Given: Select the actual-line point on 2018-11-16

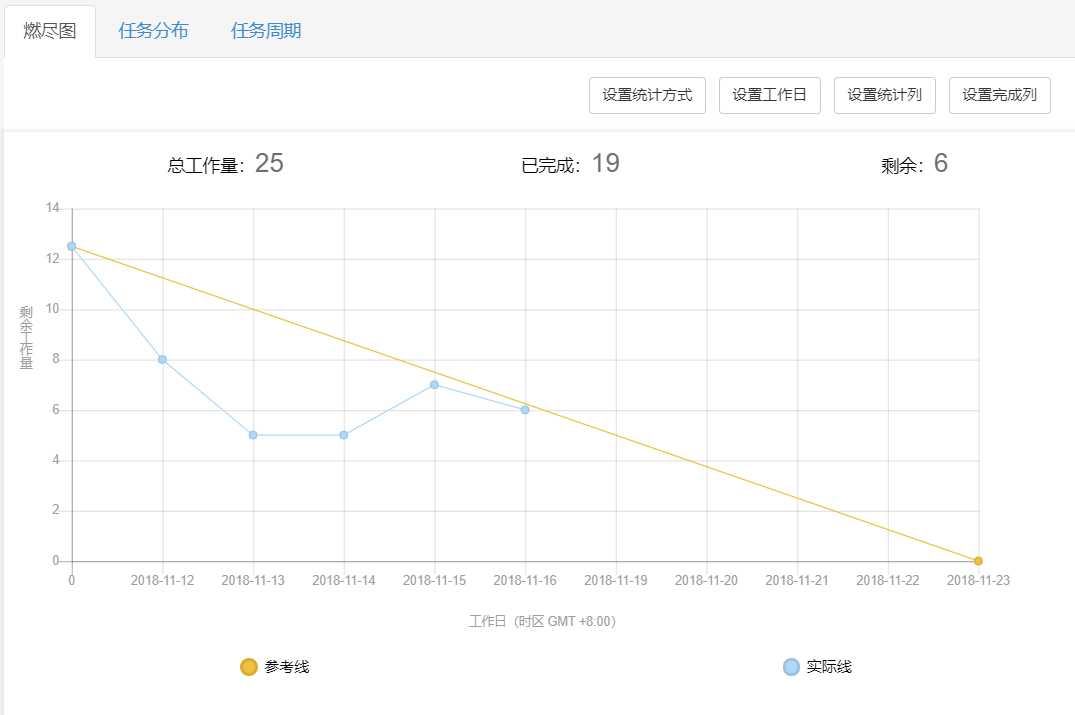Looking at the screenshot, I should pyautogui.click(x=525, y=410).
